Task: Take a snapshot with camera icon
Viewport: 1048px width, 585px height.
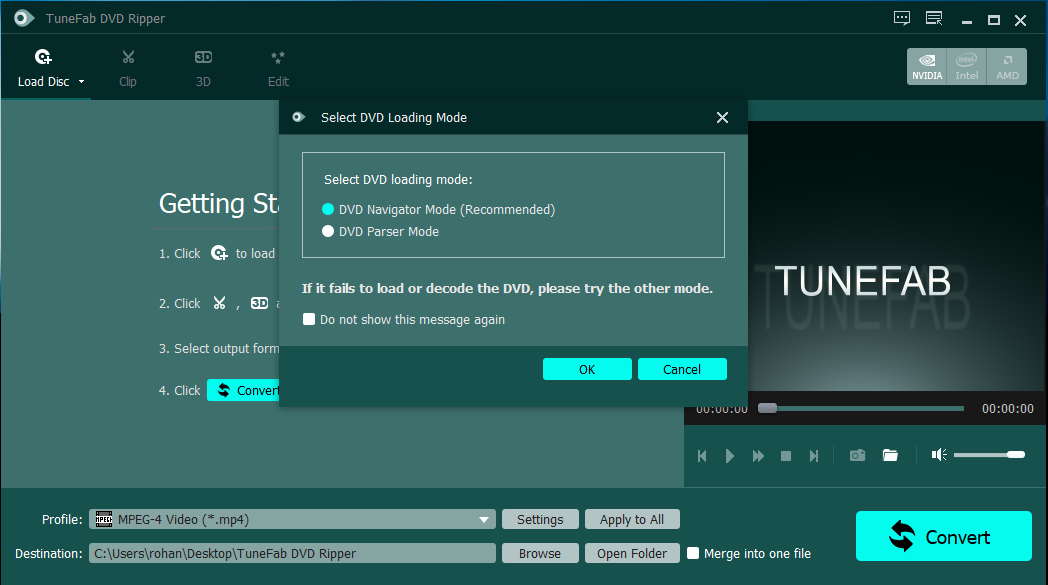Action: (857, 455)
